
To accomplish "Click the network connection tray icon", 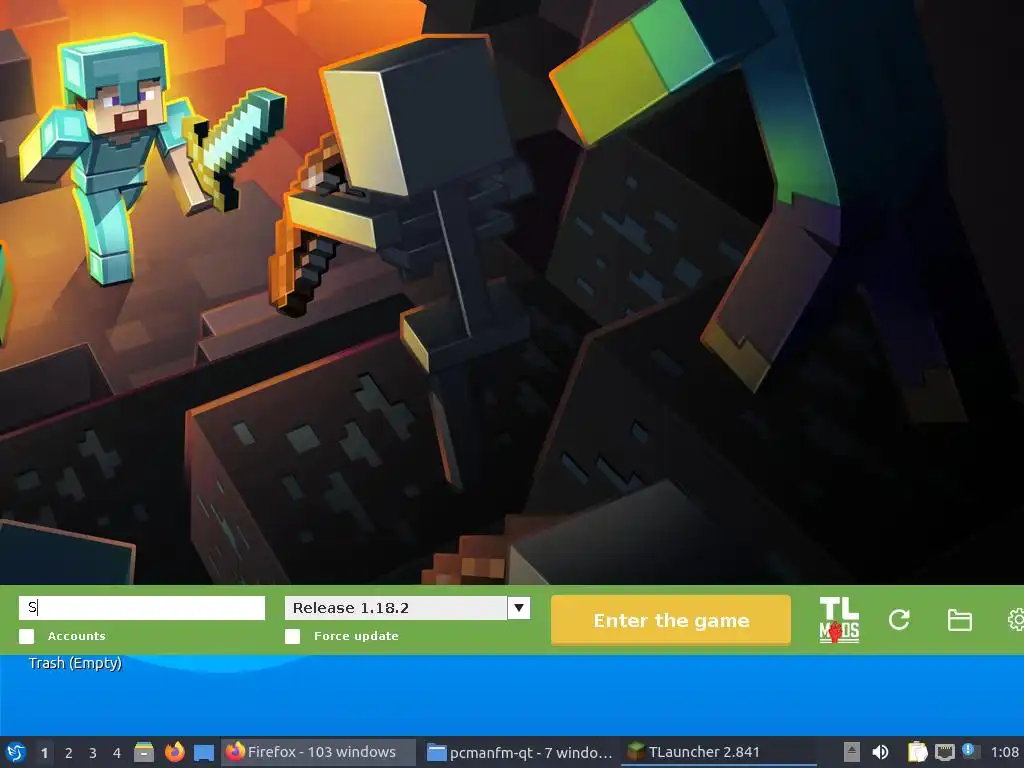I will point(944,752).
